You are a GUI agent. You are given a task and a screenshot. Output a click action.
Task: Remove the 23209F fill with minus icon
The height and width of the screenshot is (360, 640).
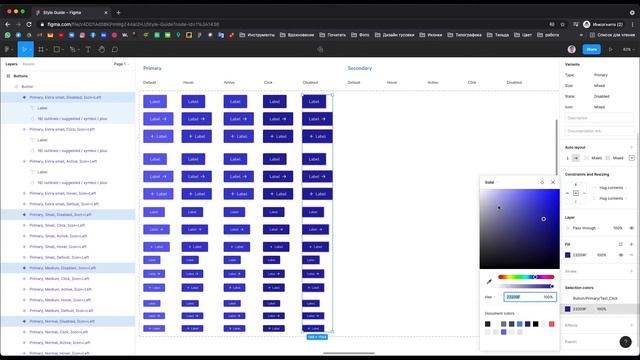pyautogui.click(x=631, y=255)
